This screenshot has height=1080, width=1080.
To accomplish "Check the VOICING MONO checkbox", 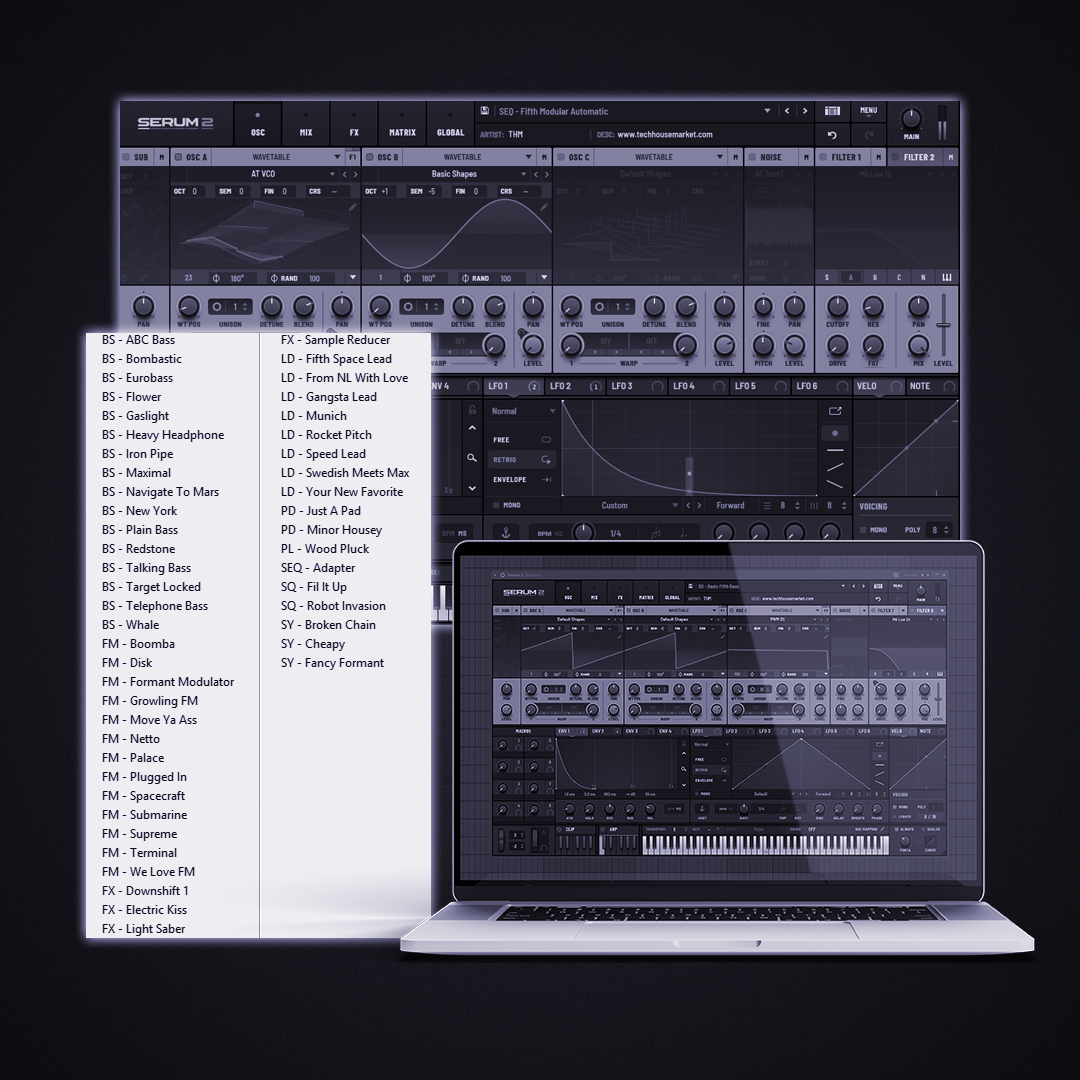I will click(x=863, y=530).
